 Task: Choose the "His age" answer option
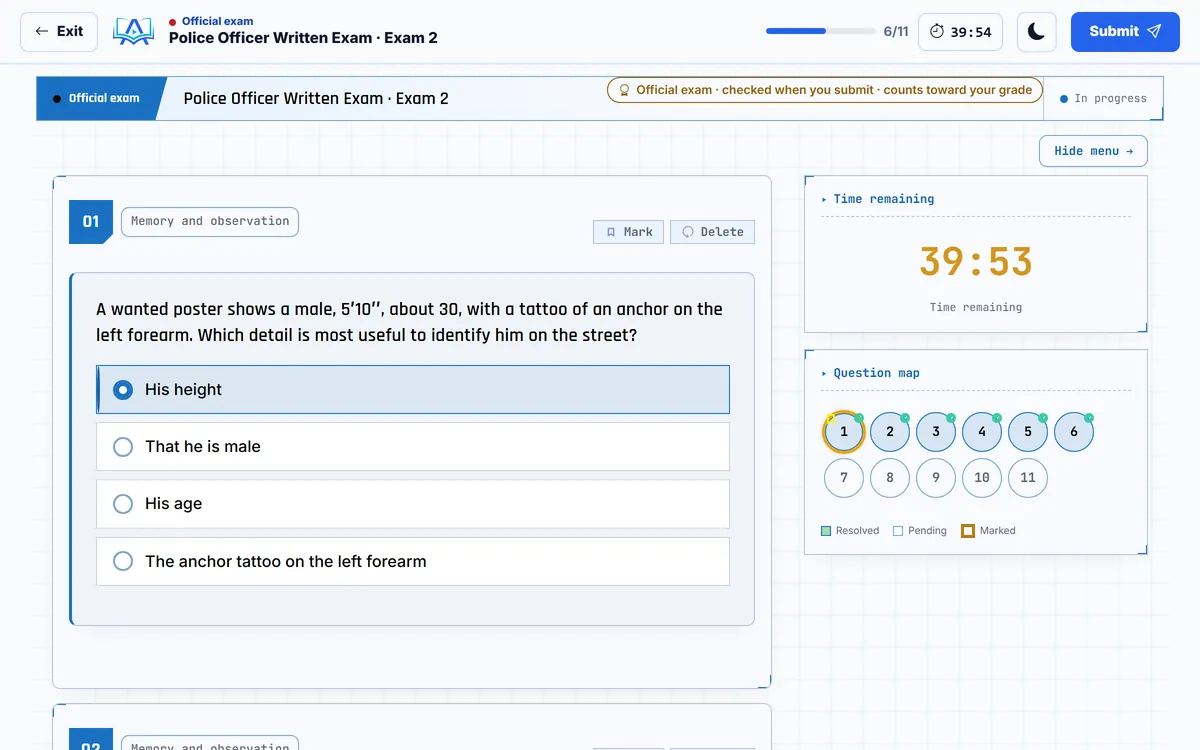(x=413, y=504)
